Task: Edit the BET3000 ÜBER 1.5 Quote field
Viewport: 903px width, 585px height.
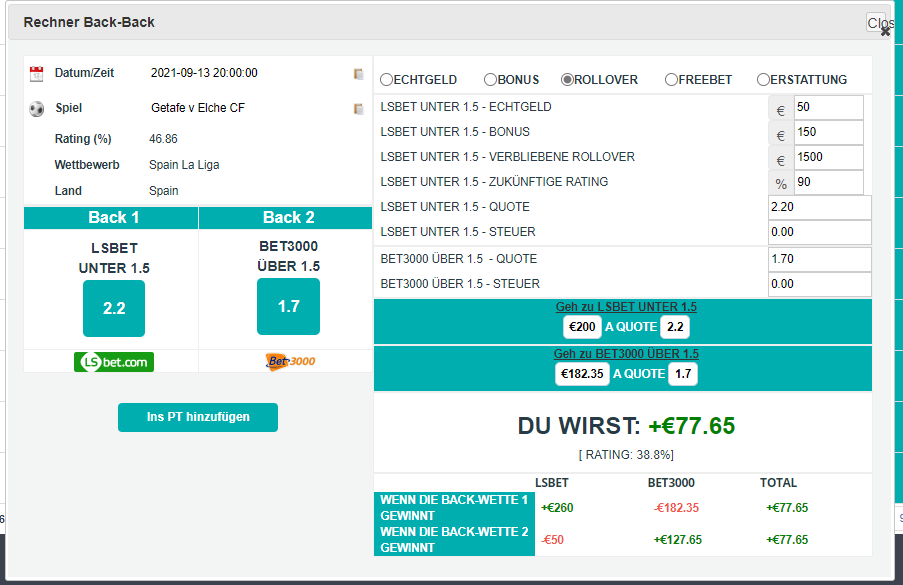Action: [x=819, y=259]
